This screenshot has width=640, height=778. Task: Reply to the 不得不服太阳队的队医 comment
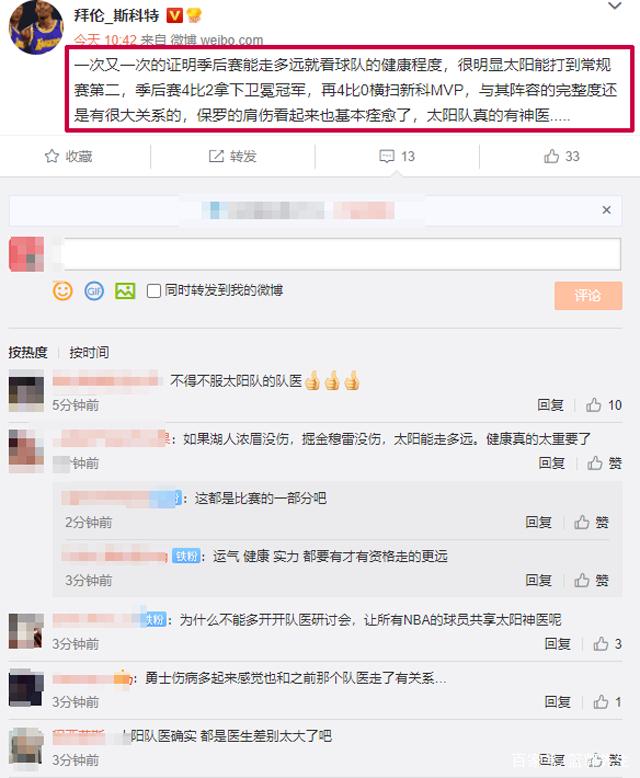(551, 405)
